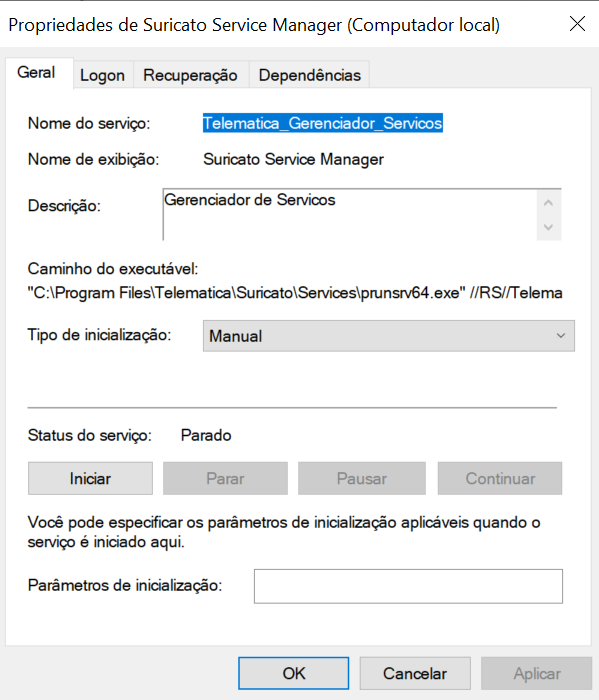The width and height of the screenshot is (599, 700).
Task: Click the highlighted service name Telematica_Gerenciador_Servicos
Action: (323, 123)
